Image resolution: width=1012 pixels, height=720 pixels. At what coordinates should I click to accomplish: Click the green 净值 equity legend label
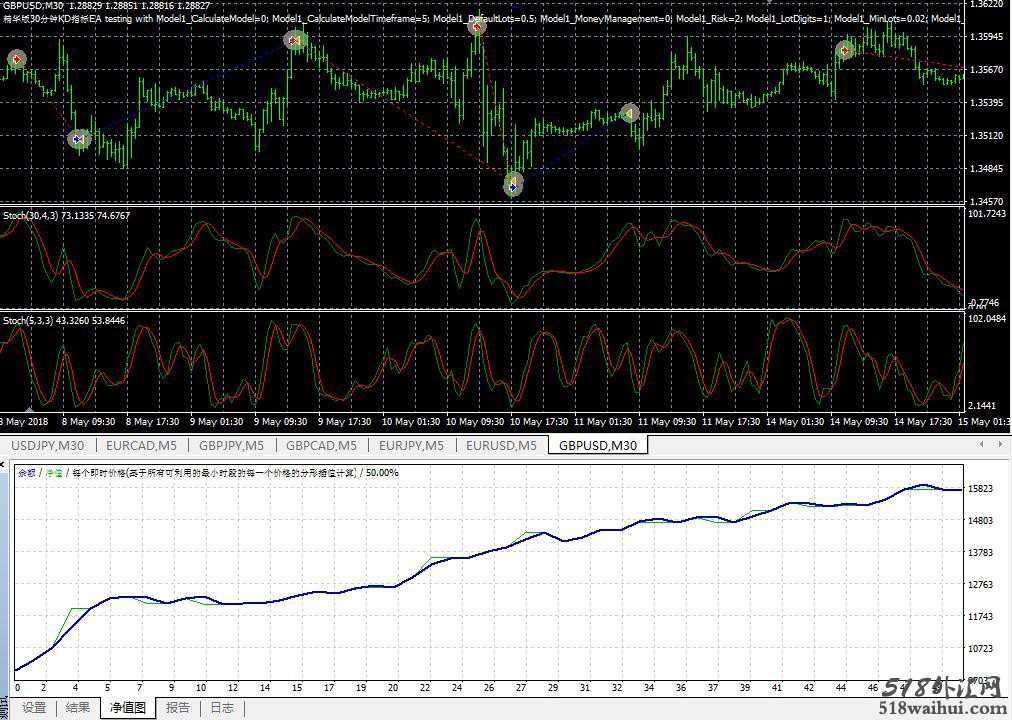[54, 473]
